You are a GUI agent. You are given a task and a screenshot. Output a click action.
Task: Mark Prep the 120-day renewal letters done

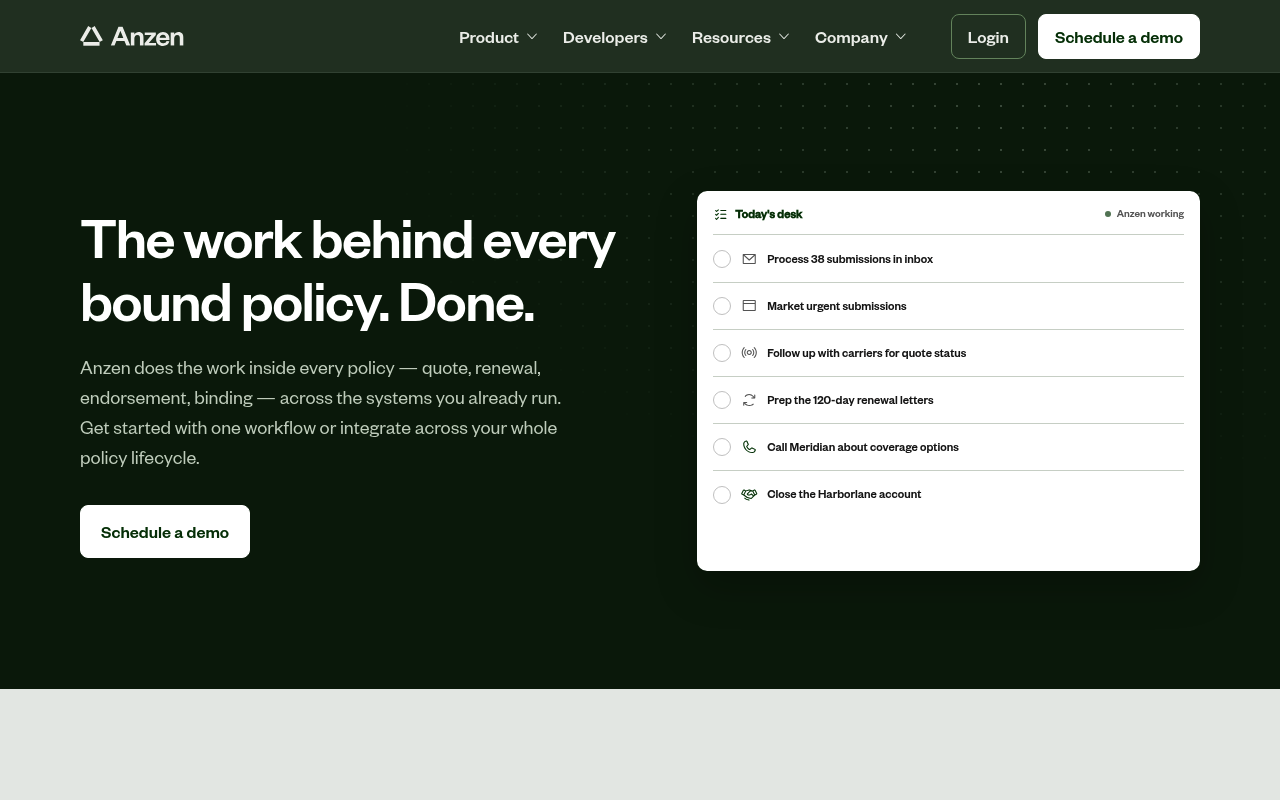(722, 400)
